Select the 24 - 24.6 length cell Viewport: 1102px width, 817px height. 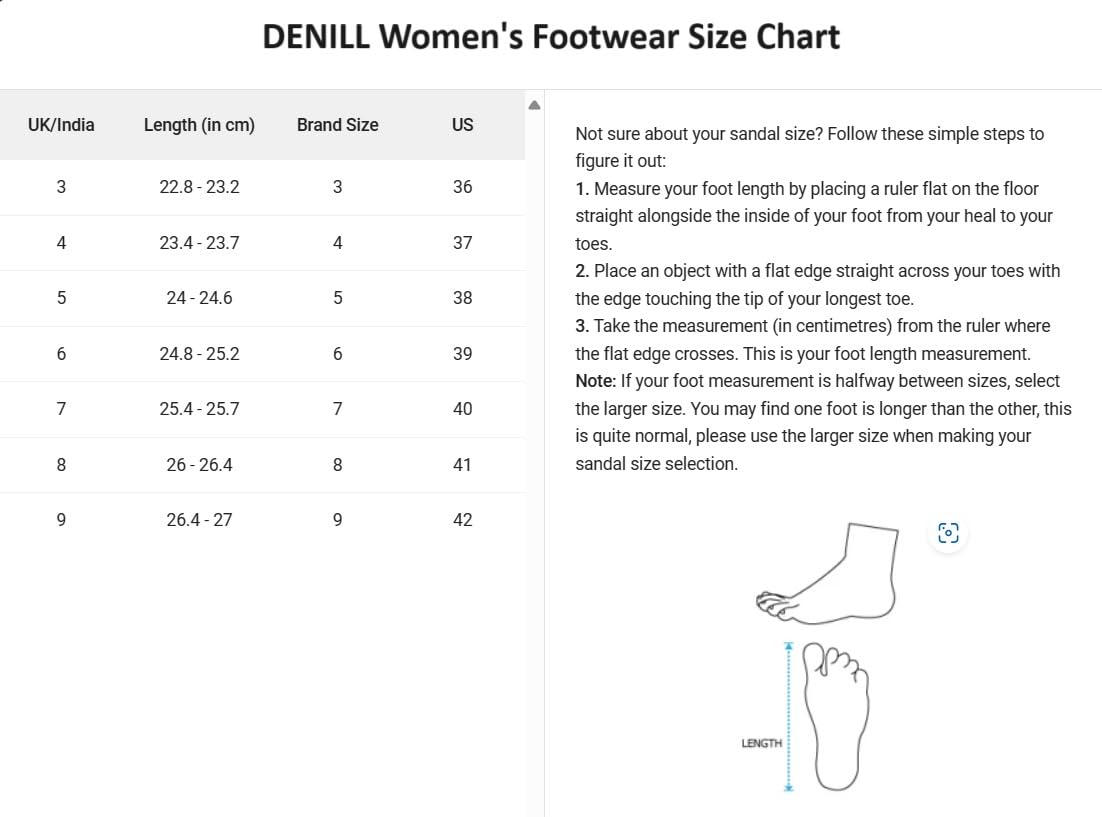pos(199,298)
